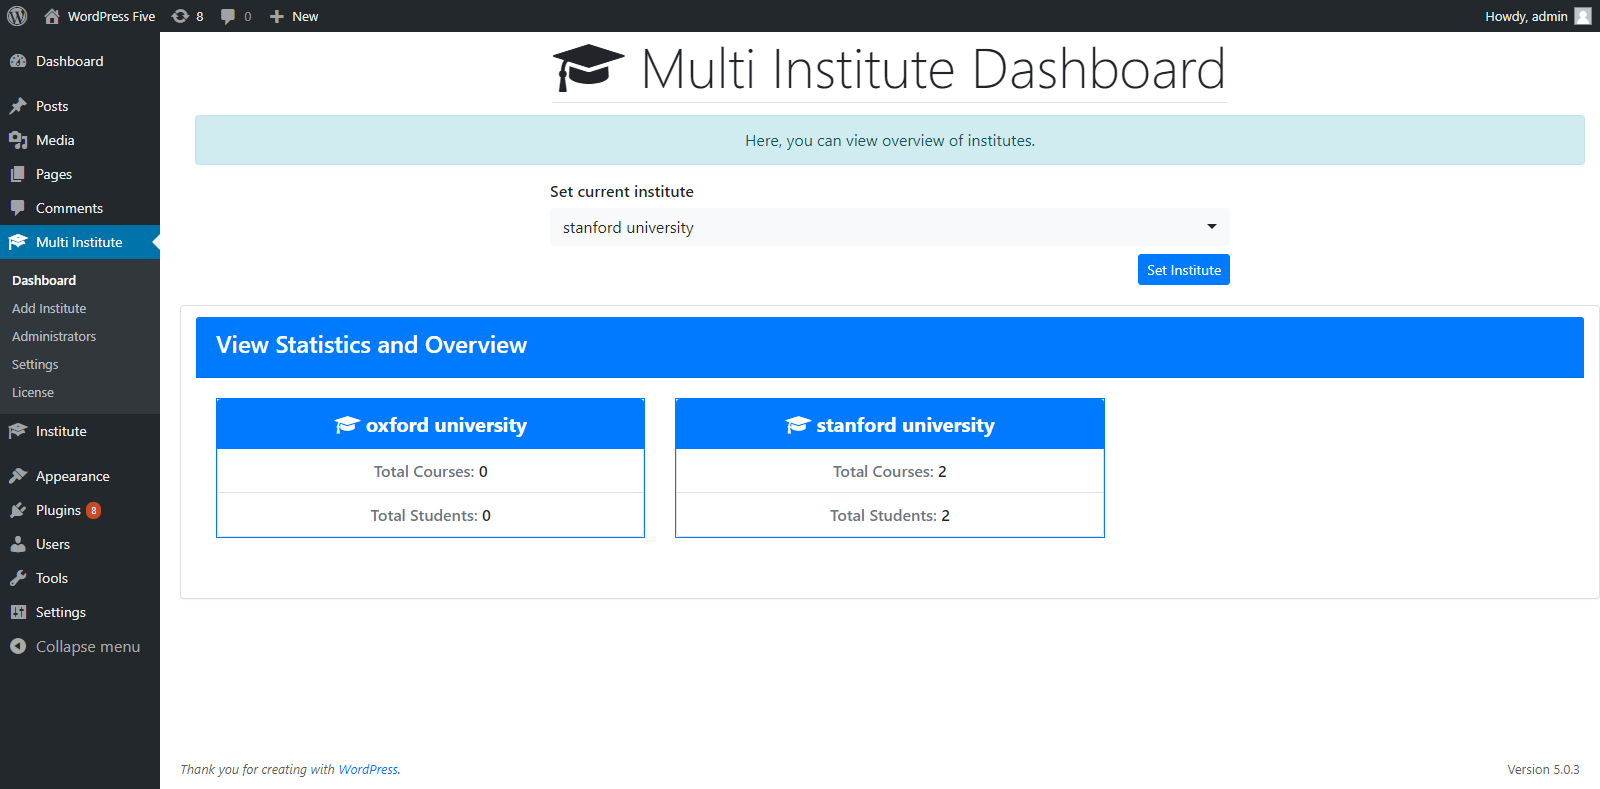Click the Tools wrench icon
This screenshot has width=1600, height=789.
point(18,578)
